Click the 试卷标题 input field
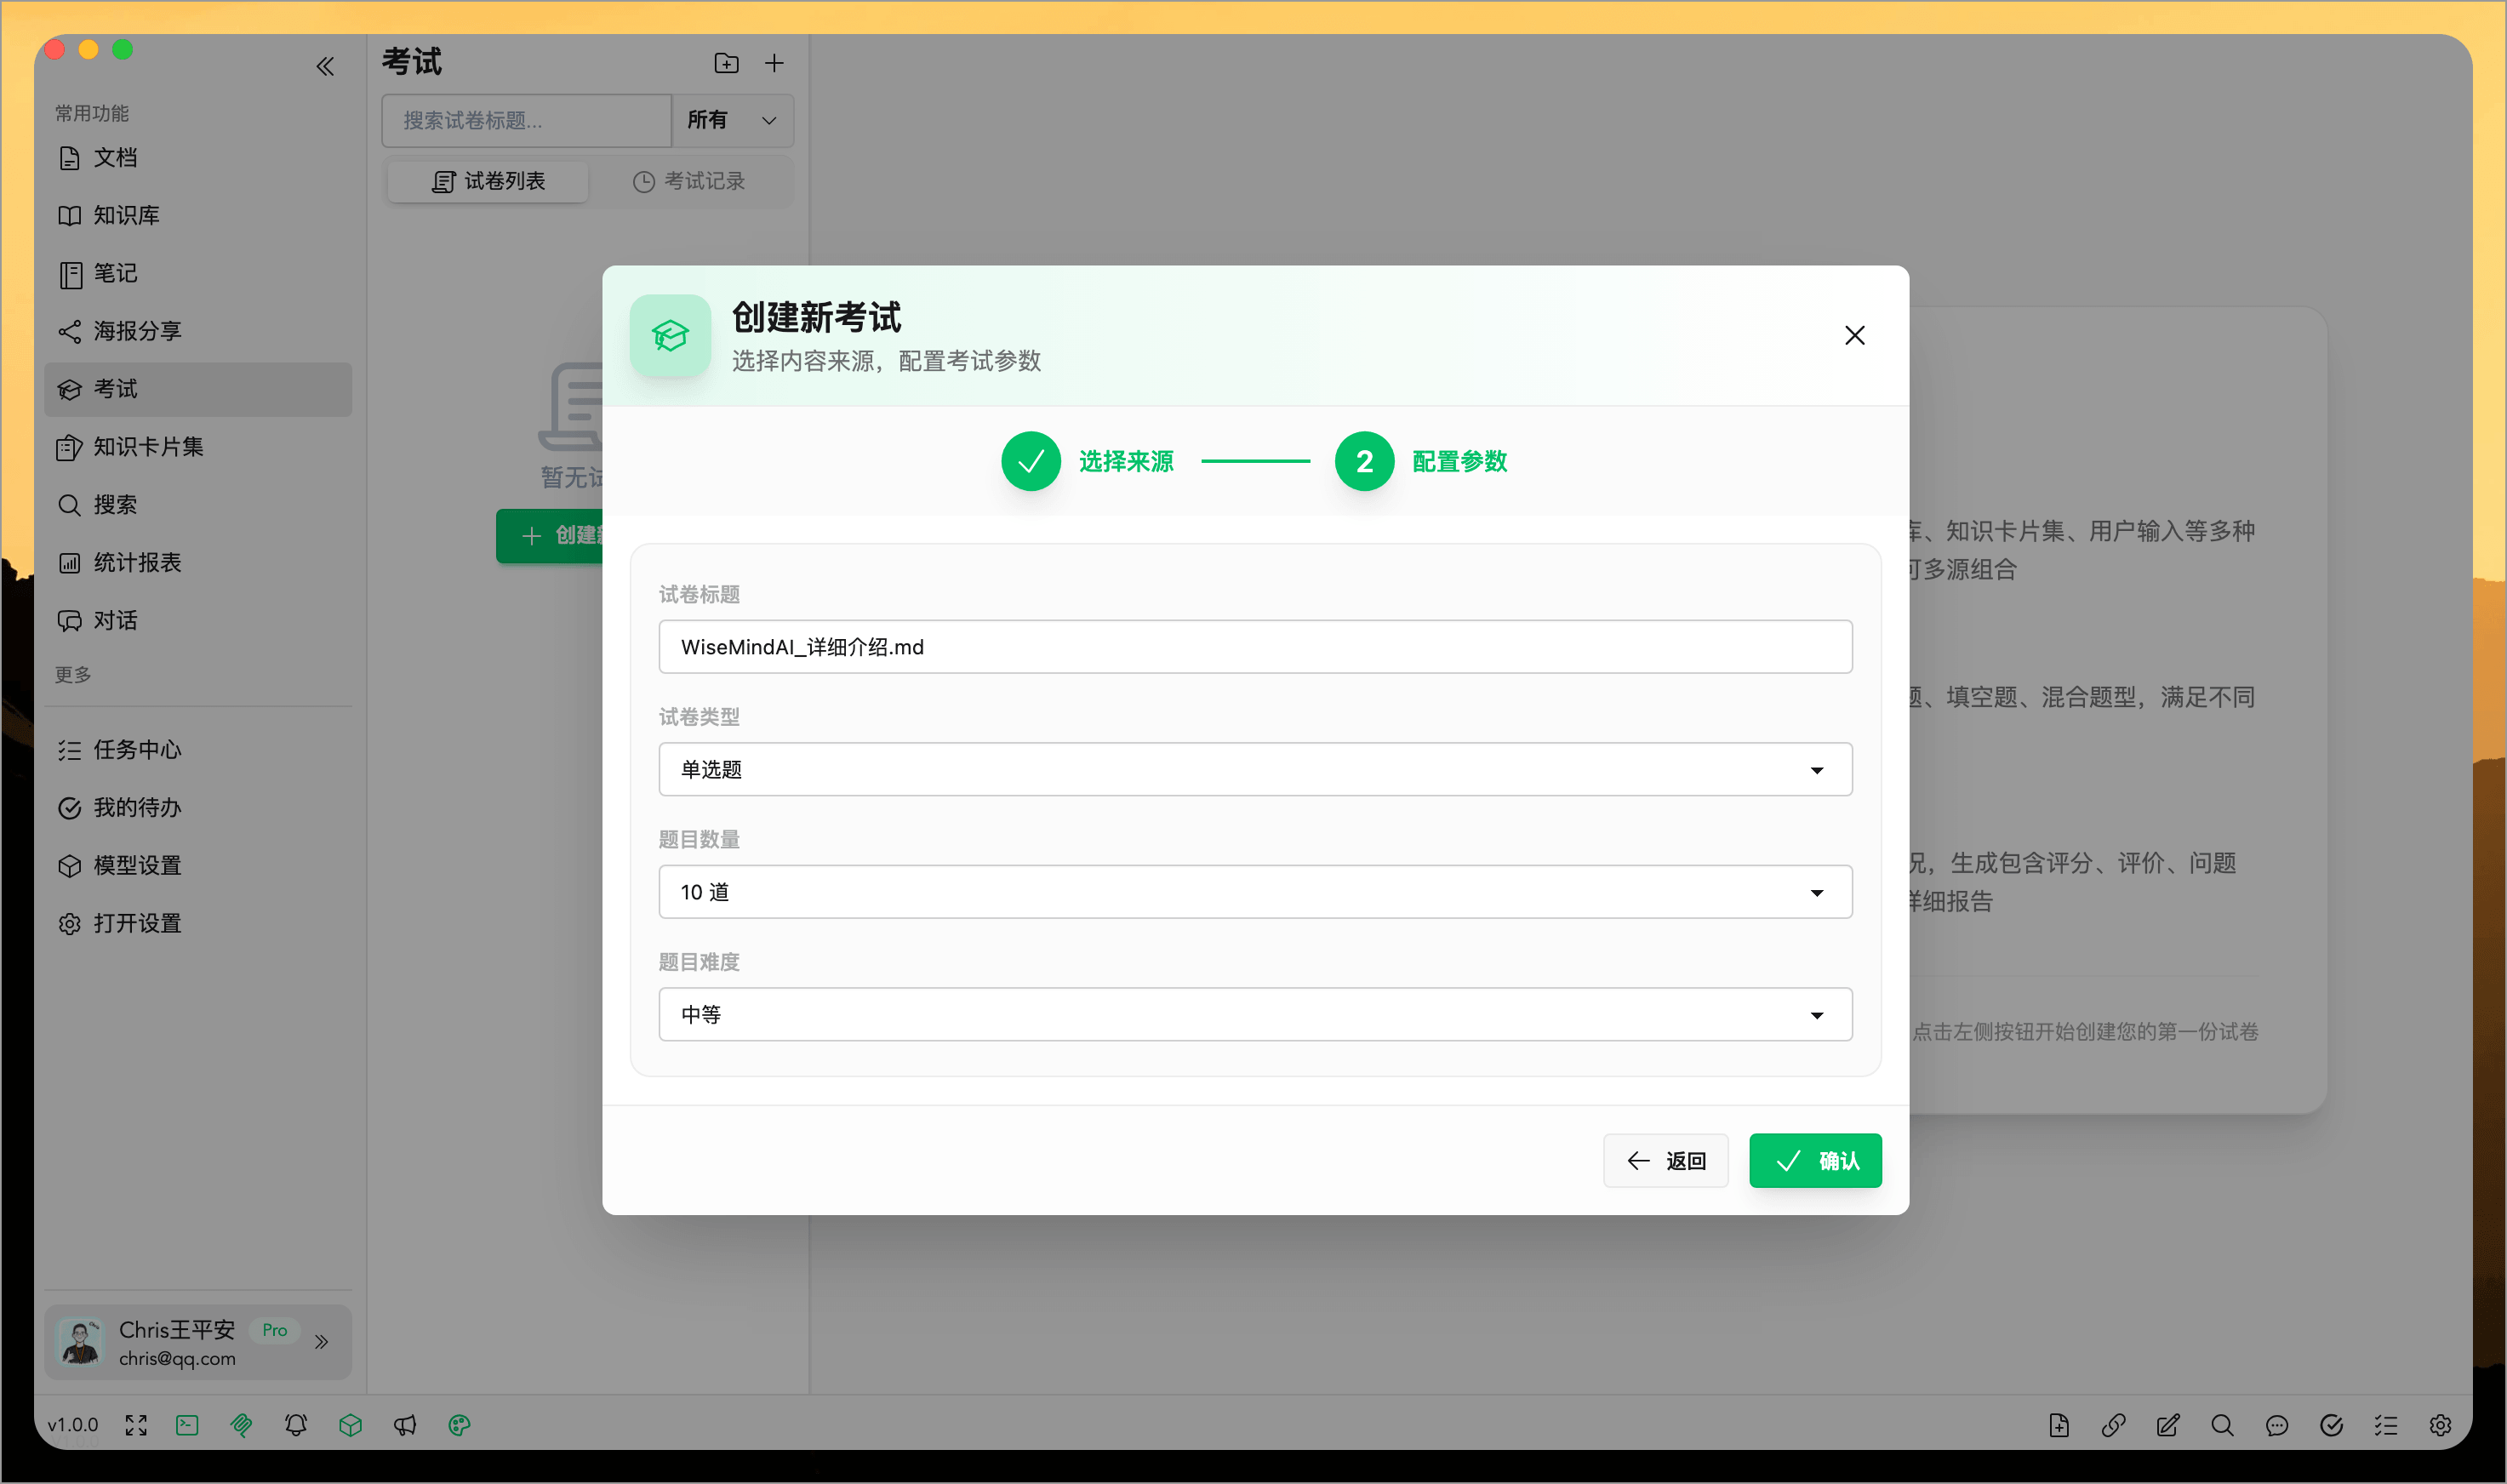 coord(1255,646)
